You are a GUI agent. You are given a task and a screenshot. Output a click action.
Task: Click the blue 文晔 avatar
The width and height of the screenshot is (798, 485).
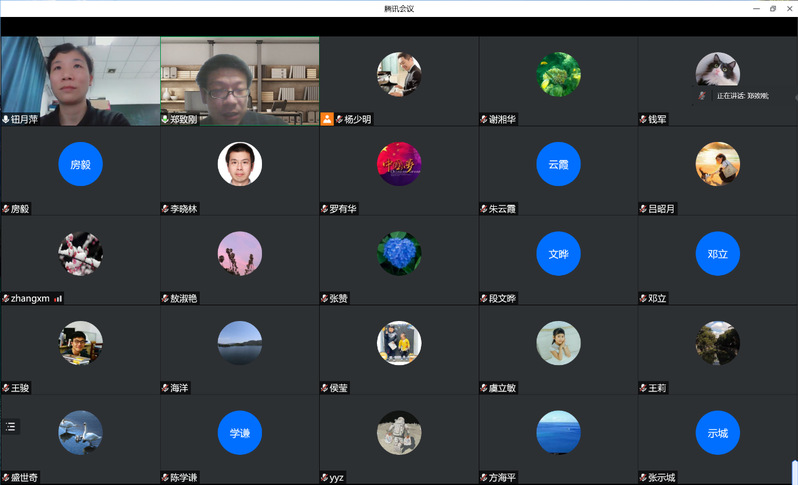pos(558,254)
